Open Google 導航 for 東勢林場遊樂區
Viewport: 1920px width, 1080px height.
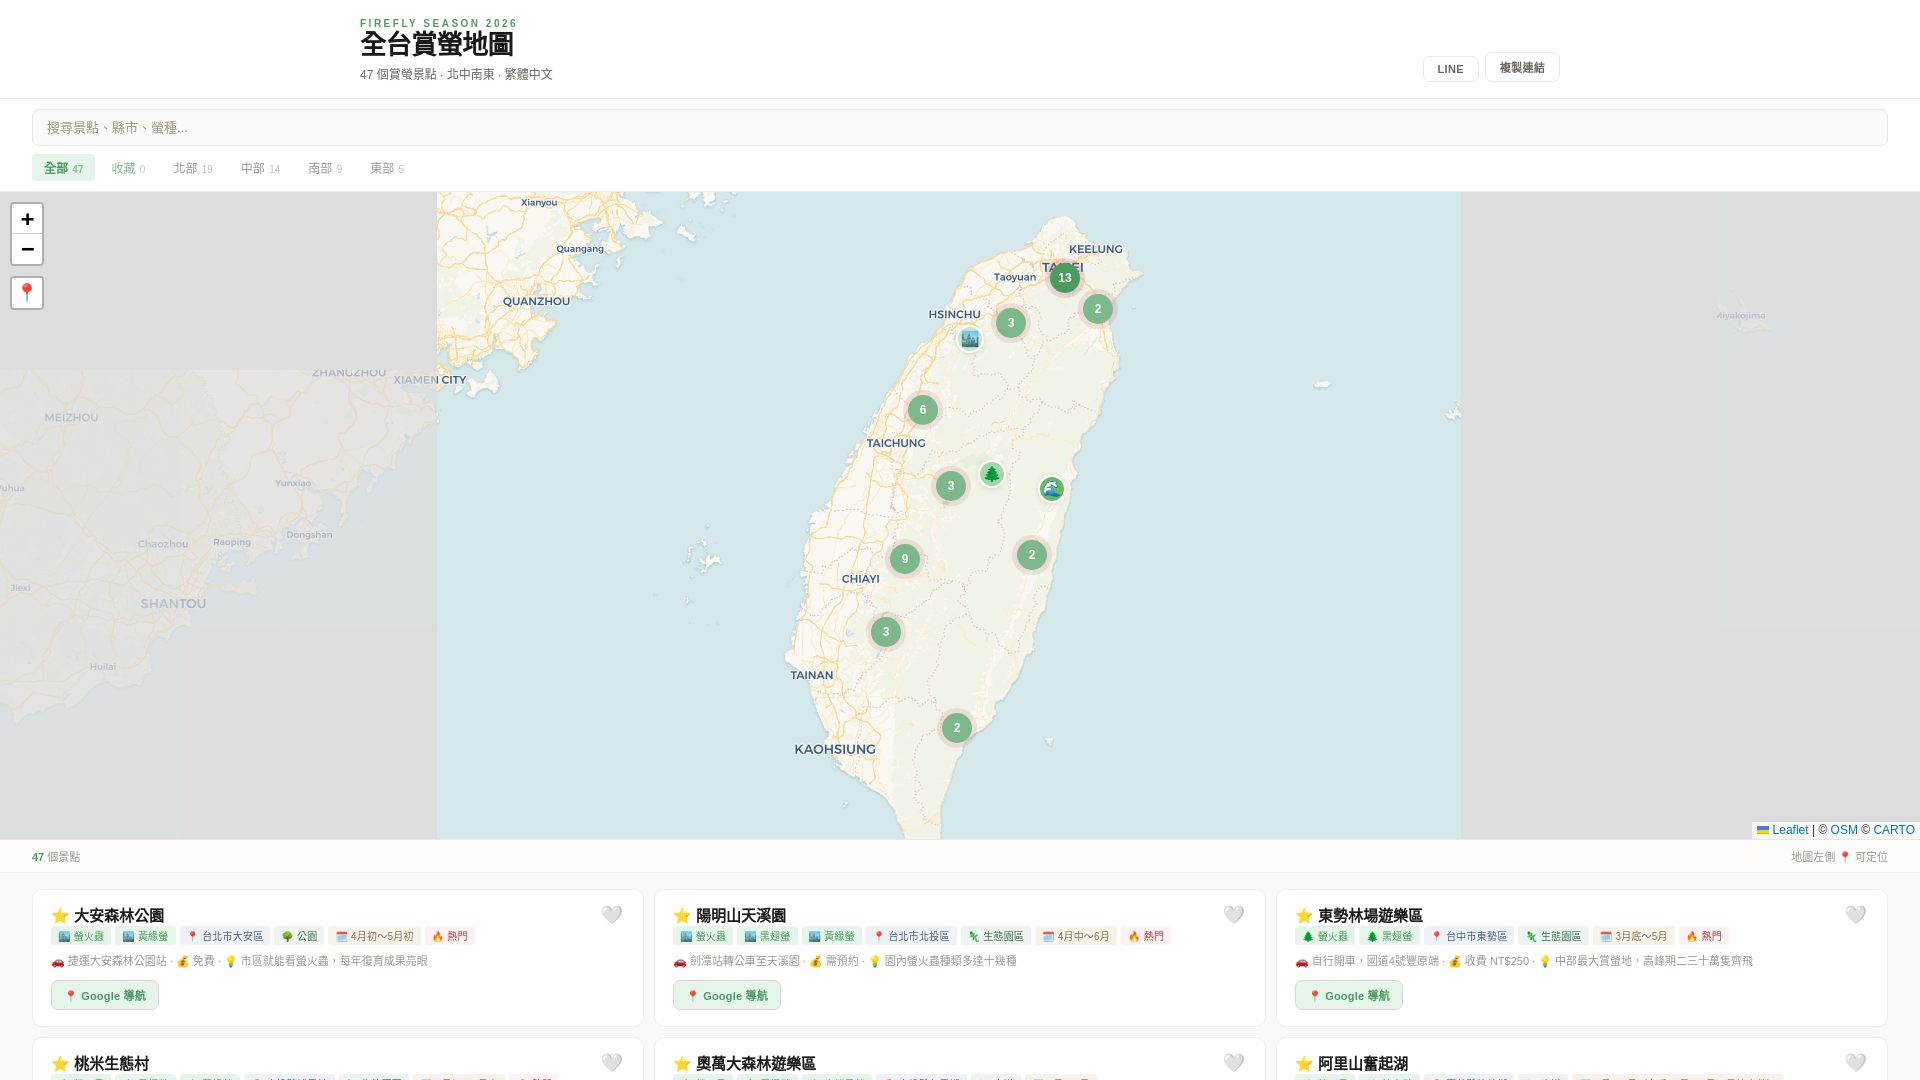pyautogui.click(x=1349, y=995)
